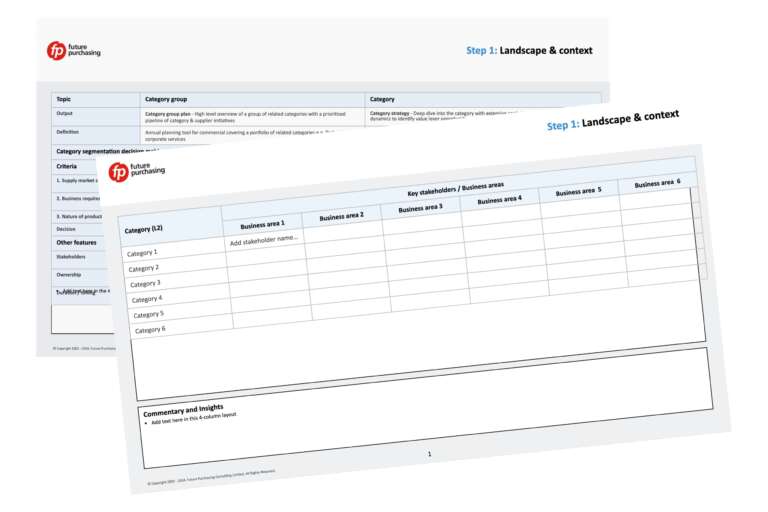Viewport: 768px width, 512px height.
Task: Click the Category 6 row label
Action: (150, 330)
